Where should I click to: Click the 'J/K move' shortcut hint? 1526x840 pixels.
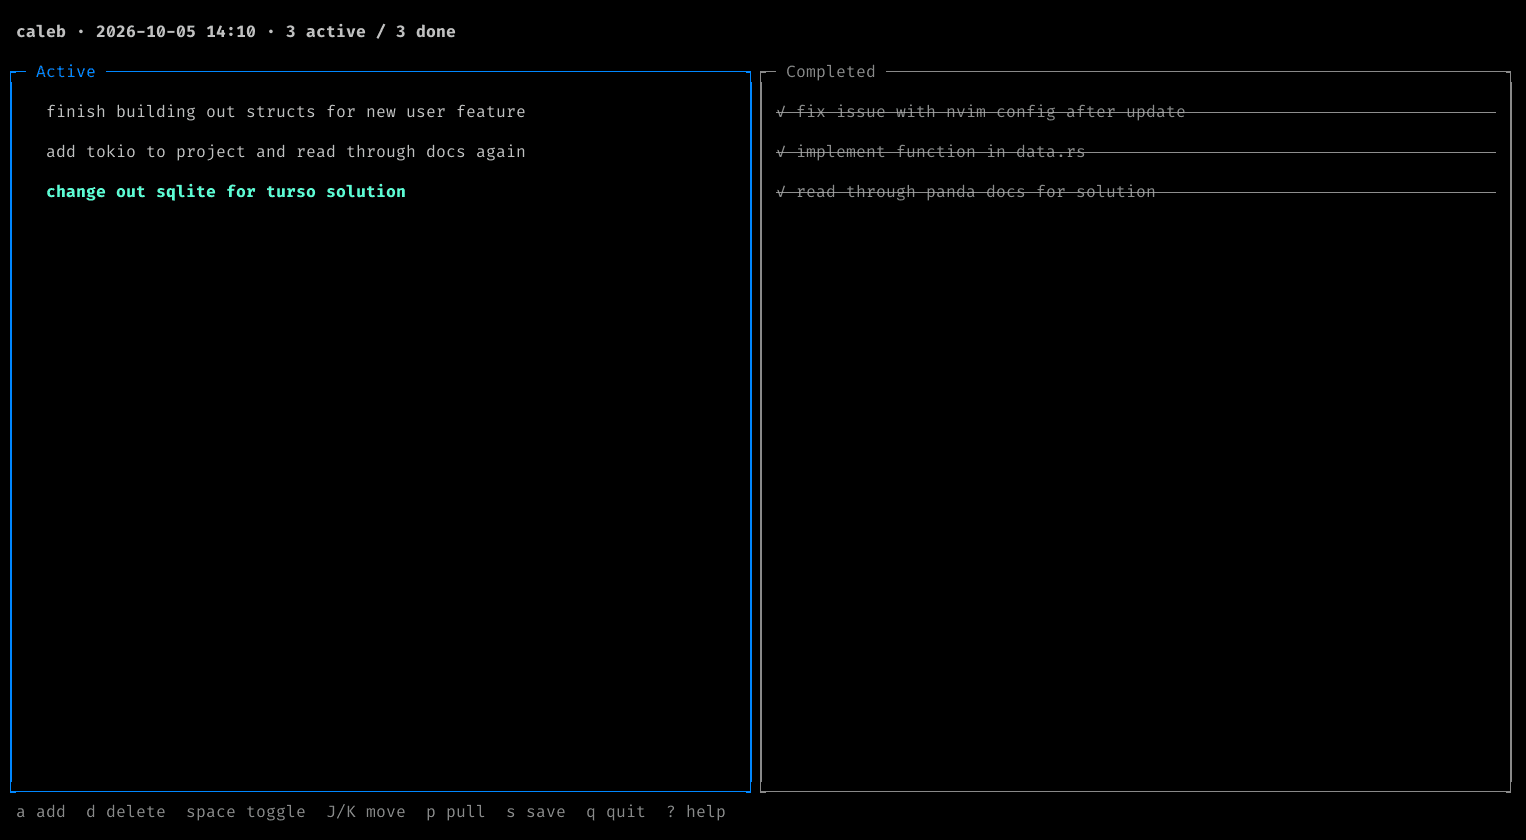click(366, 812)
